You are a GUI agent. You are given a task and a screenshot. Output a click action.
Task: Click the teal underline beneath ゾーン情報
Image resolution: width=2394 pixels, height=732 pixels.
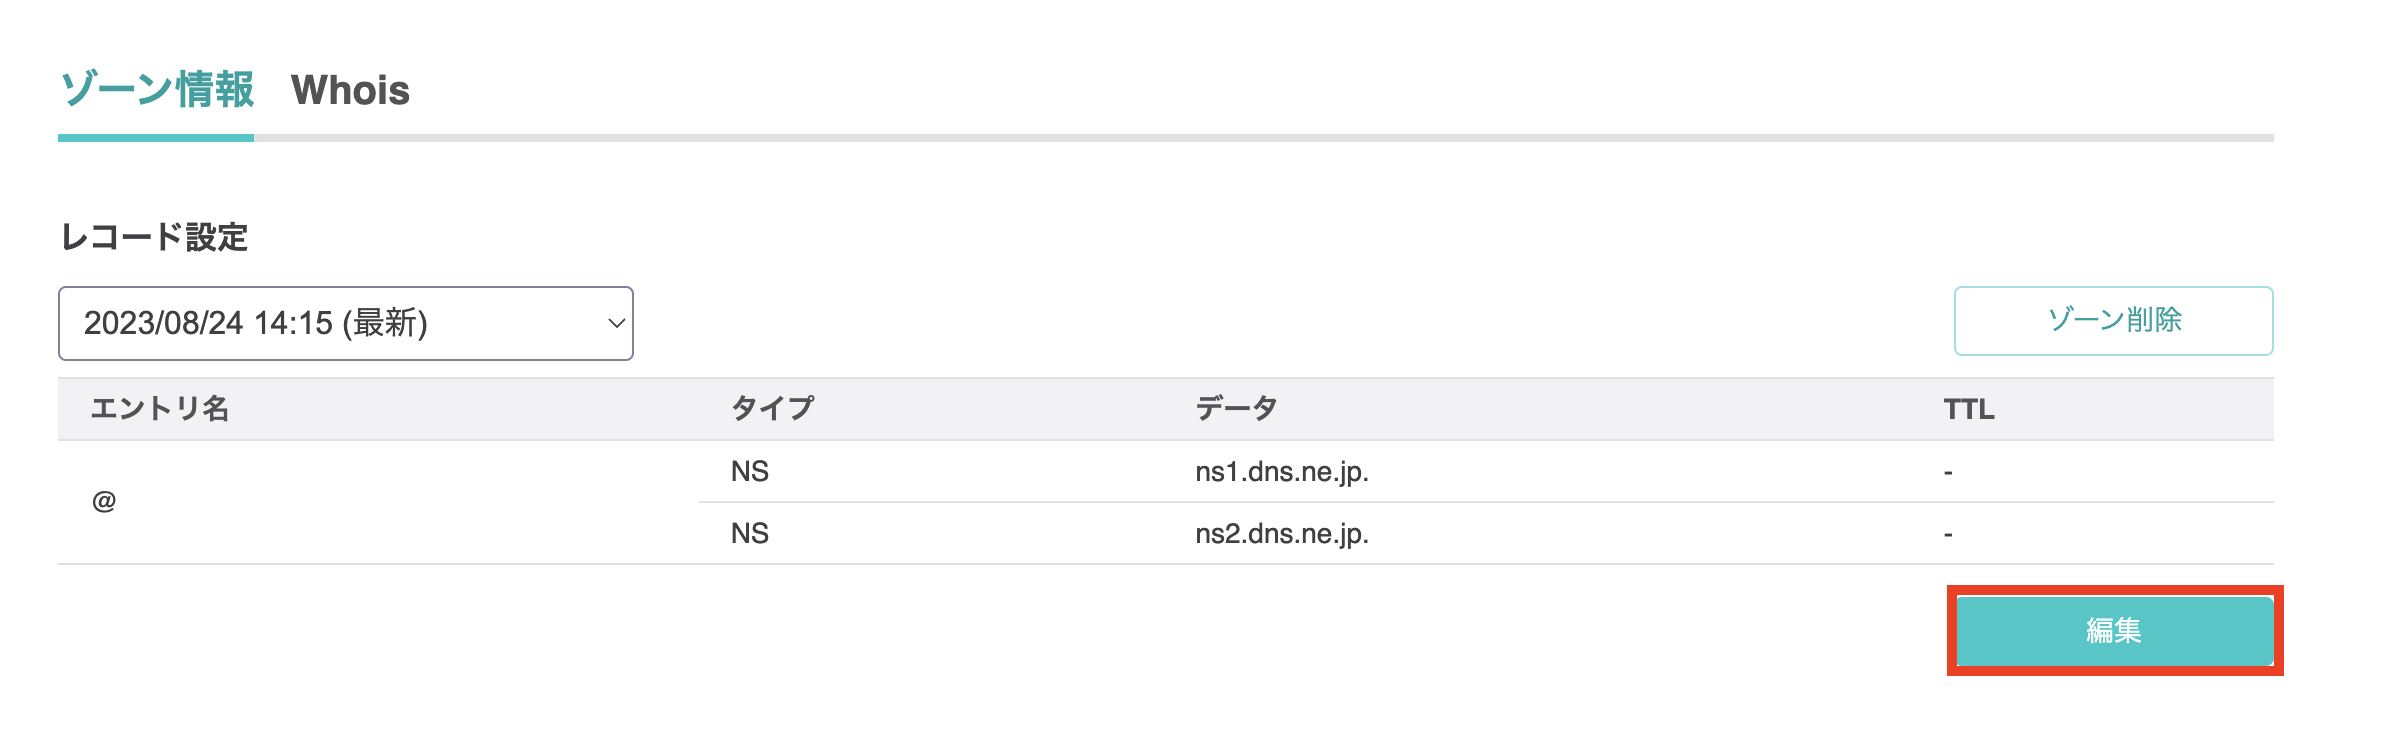click(x=156, y=138)
